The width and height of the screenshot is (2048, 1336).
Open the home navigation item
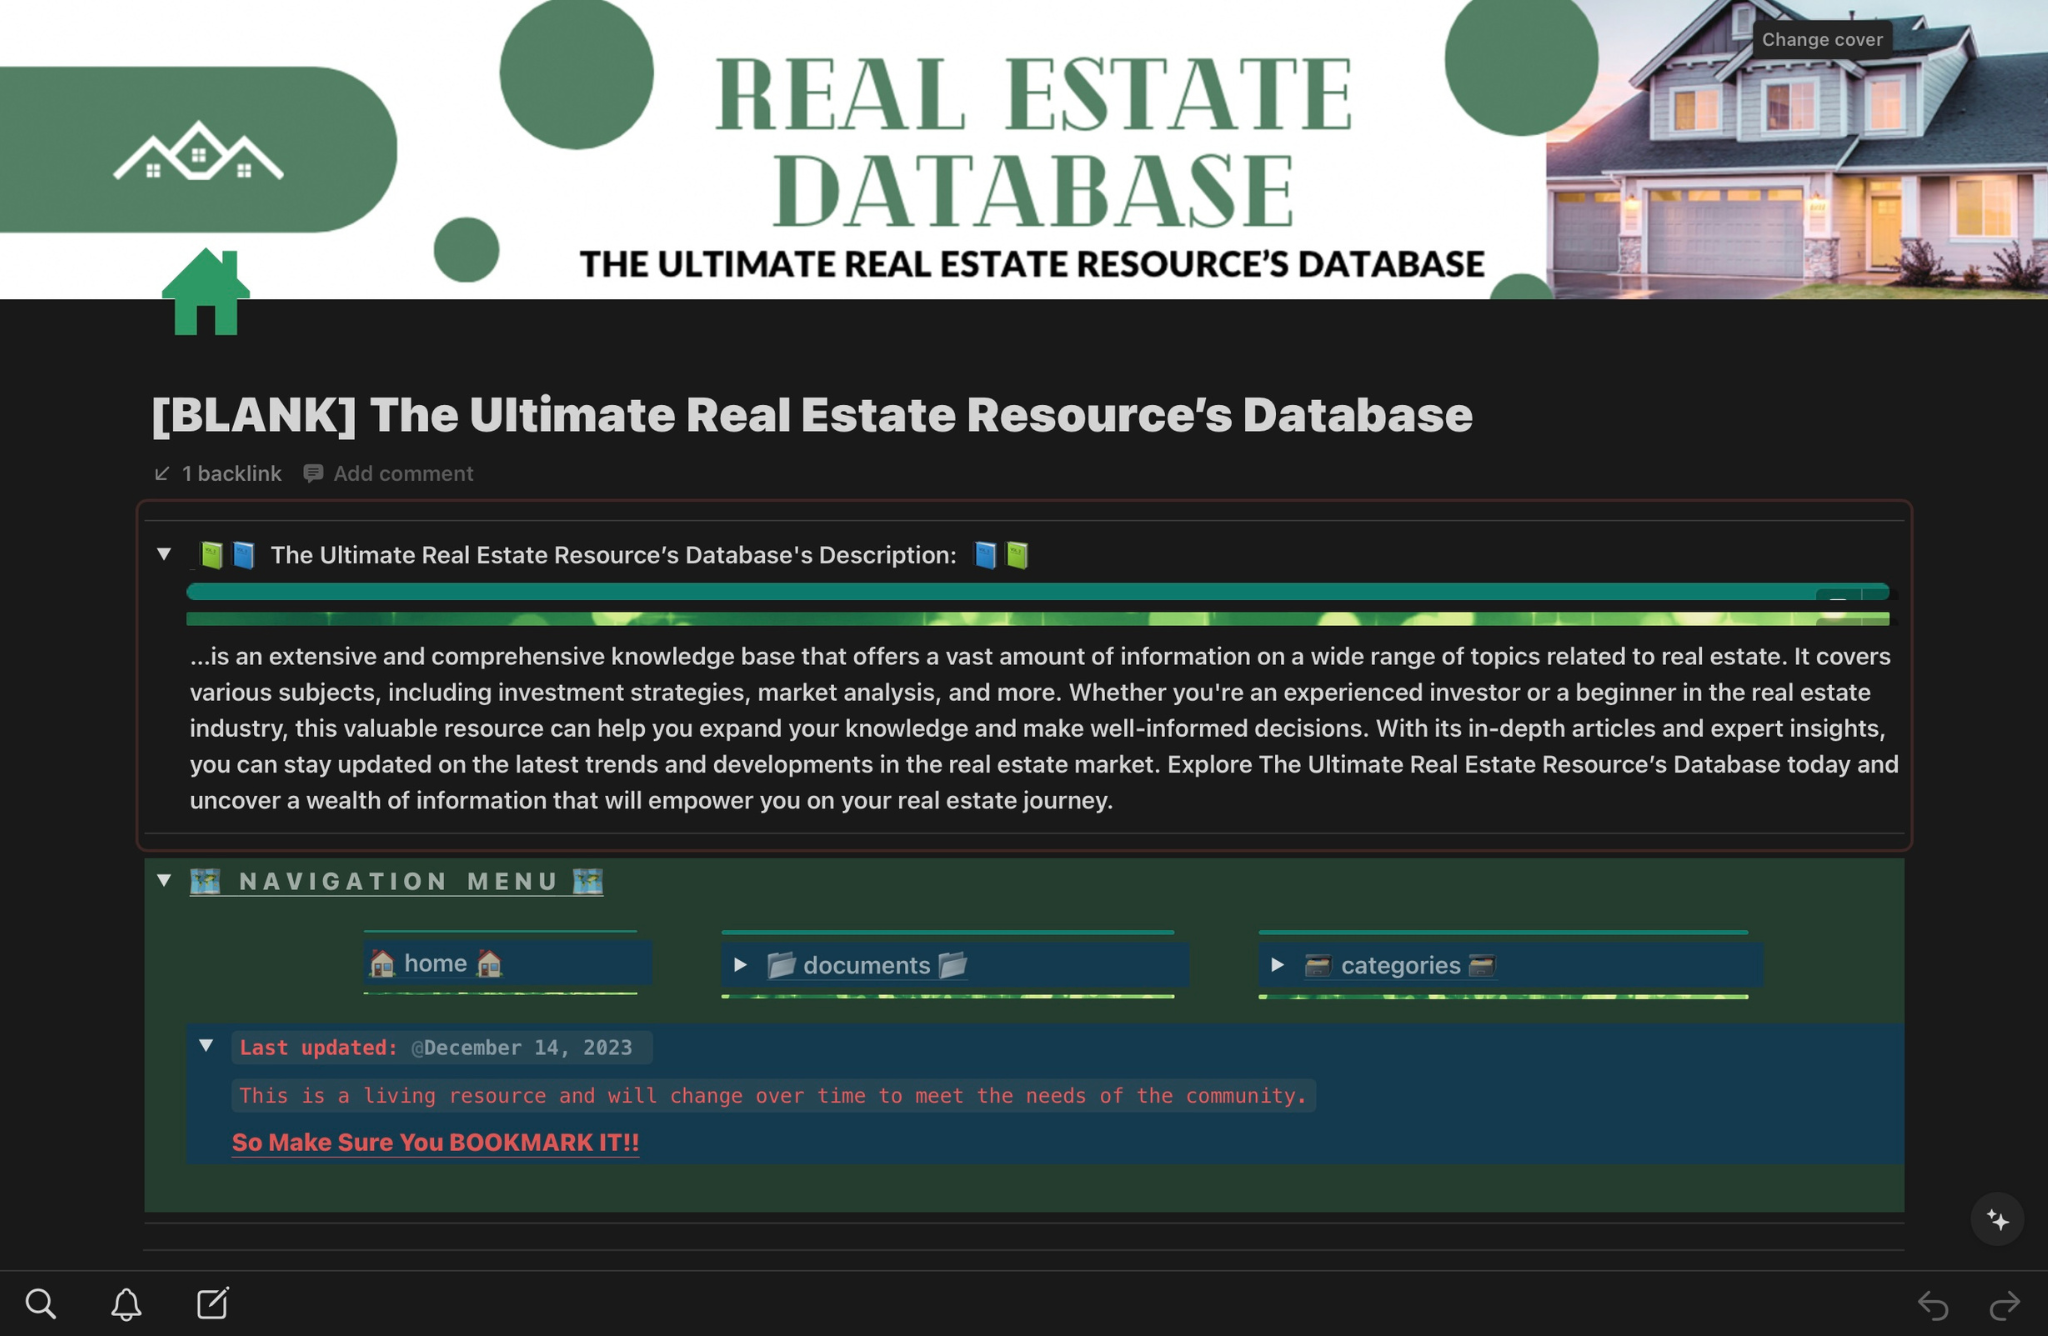tap(436, 963)
